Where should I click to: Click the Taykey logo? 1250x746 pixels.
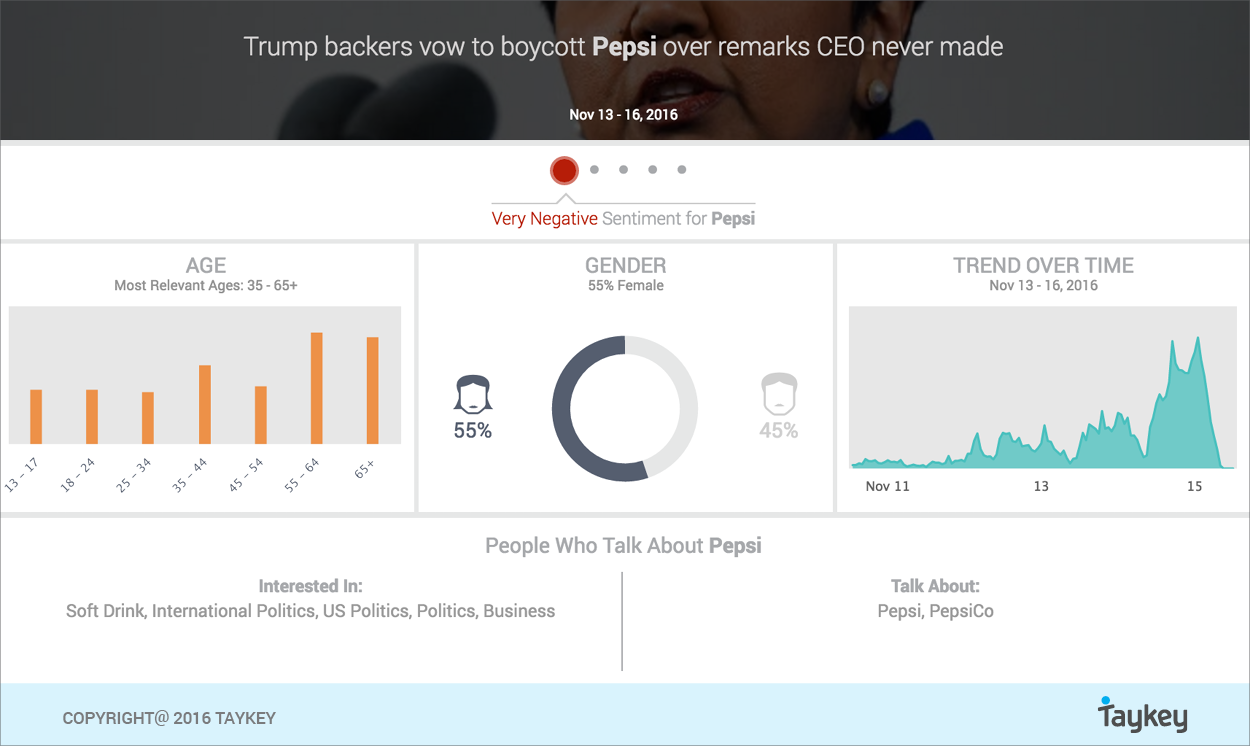tap(1142, 716)
